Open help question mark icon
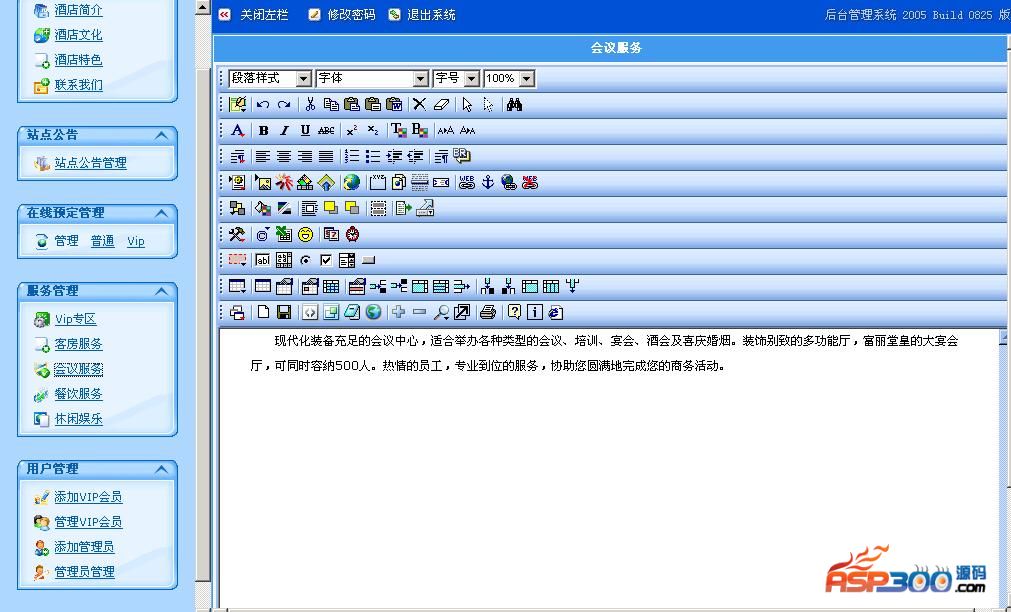1011x612 pixels. coord(514,312)
